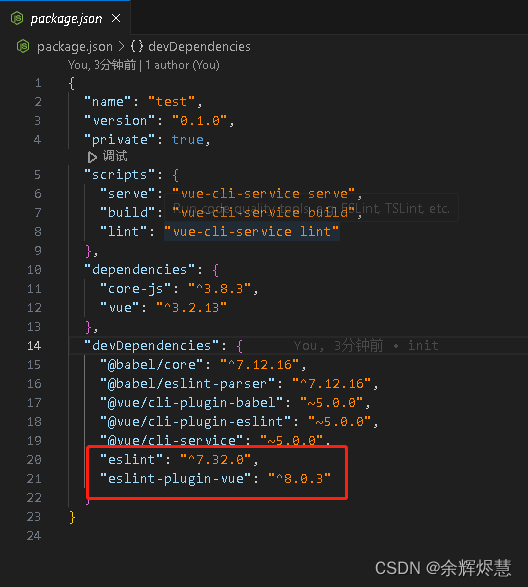
Task: Select line number 24 in gutter
Action: pos(34,536)
